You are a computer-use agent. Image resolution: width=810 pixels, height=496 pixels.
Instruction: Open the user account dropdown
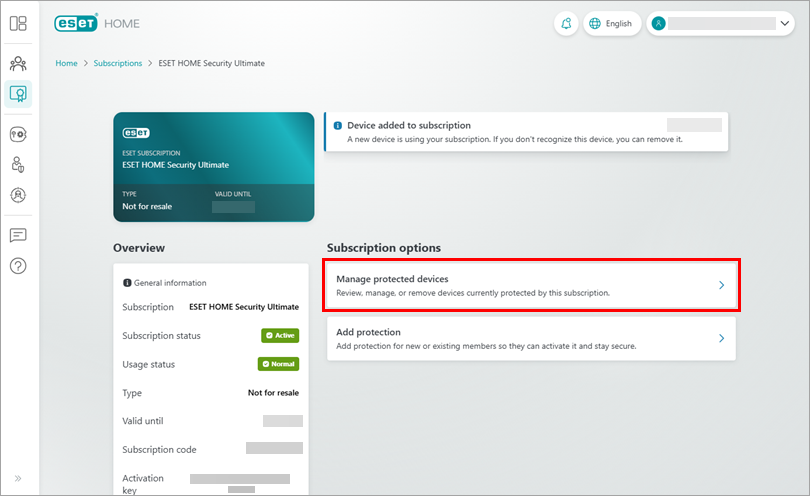point(720,24)
